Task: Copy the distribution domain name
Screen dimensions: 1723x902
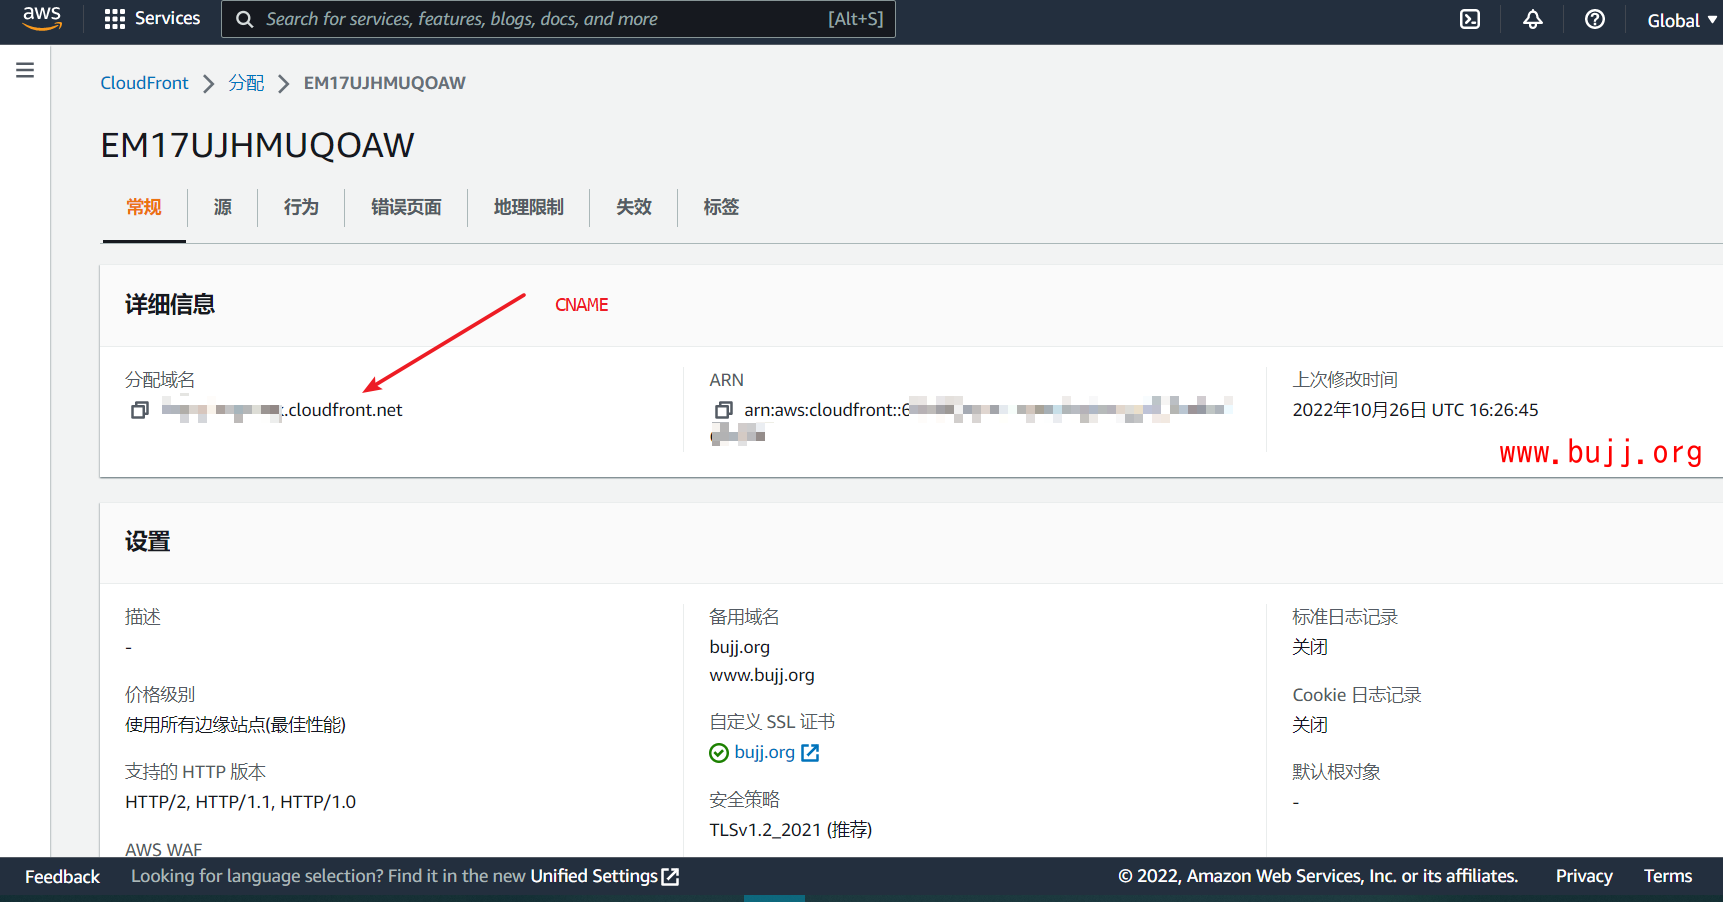Action: coord(140,410)
